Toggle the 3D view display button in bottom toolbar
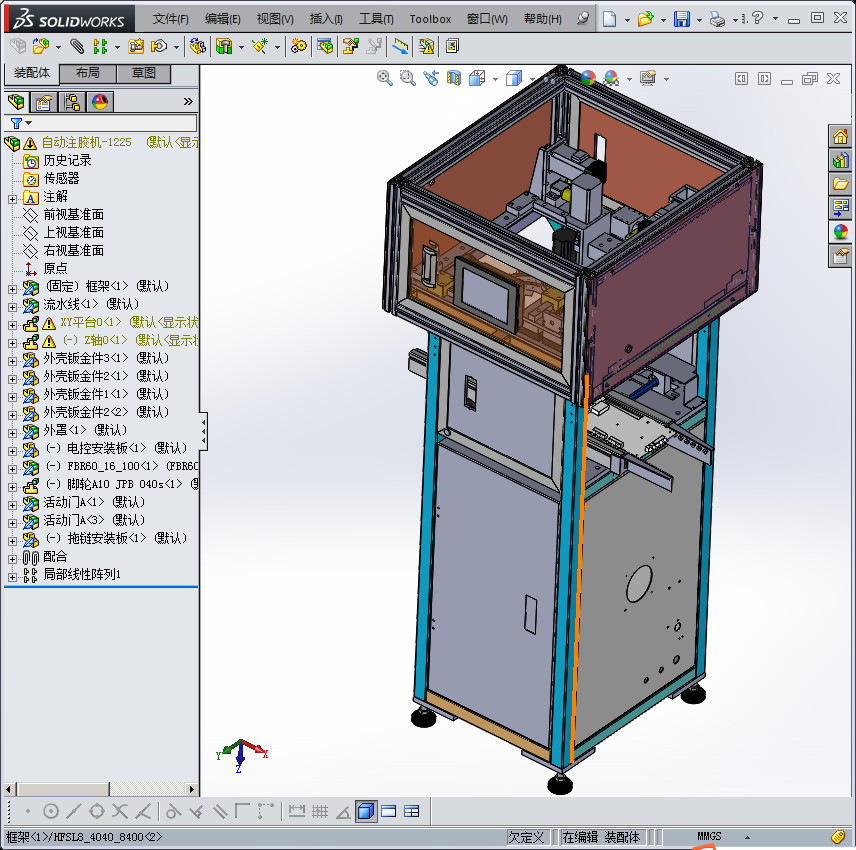Screen dimensions: 856x850 coord(366,811)
